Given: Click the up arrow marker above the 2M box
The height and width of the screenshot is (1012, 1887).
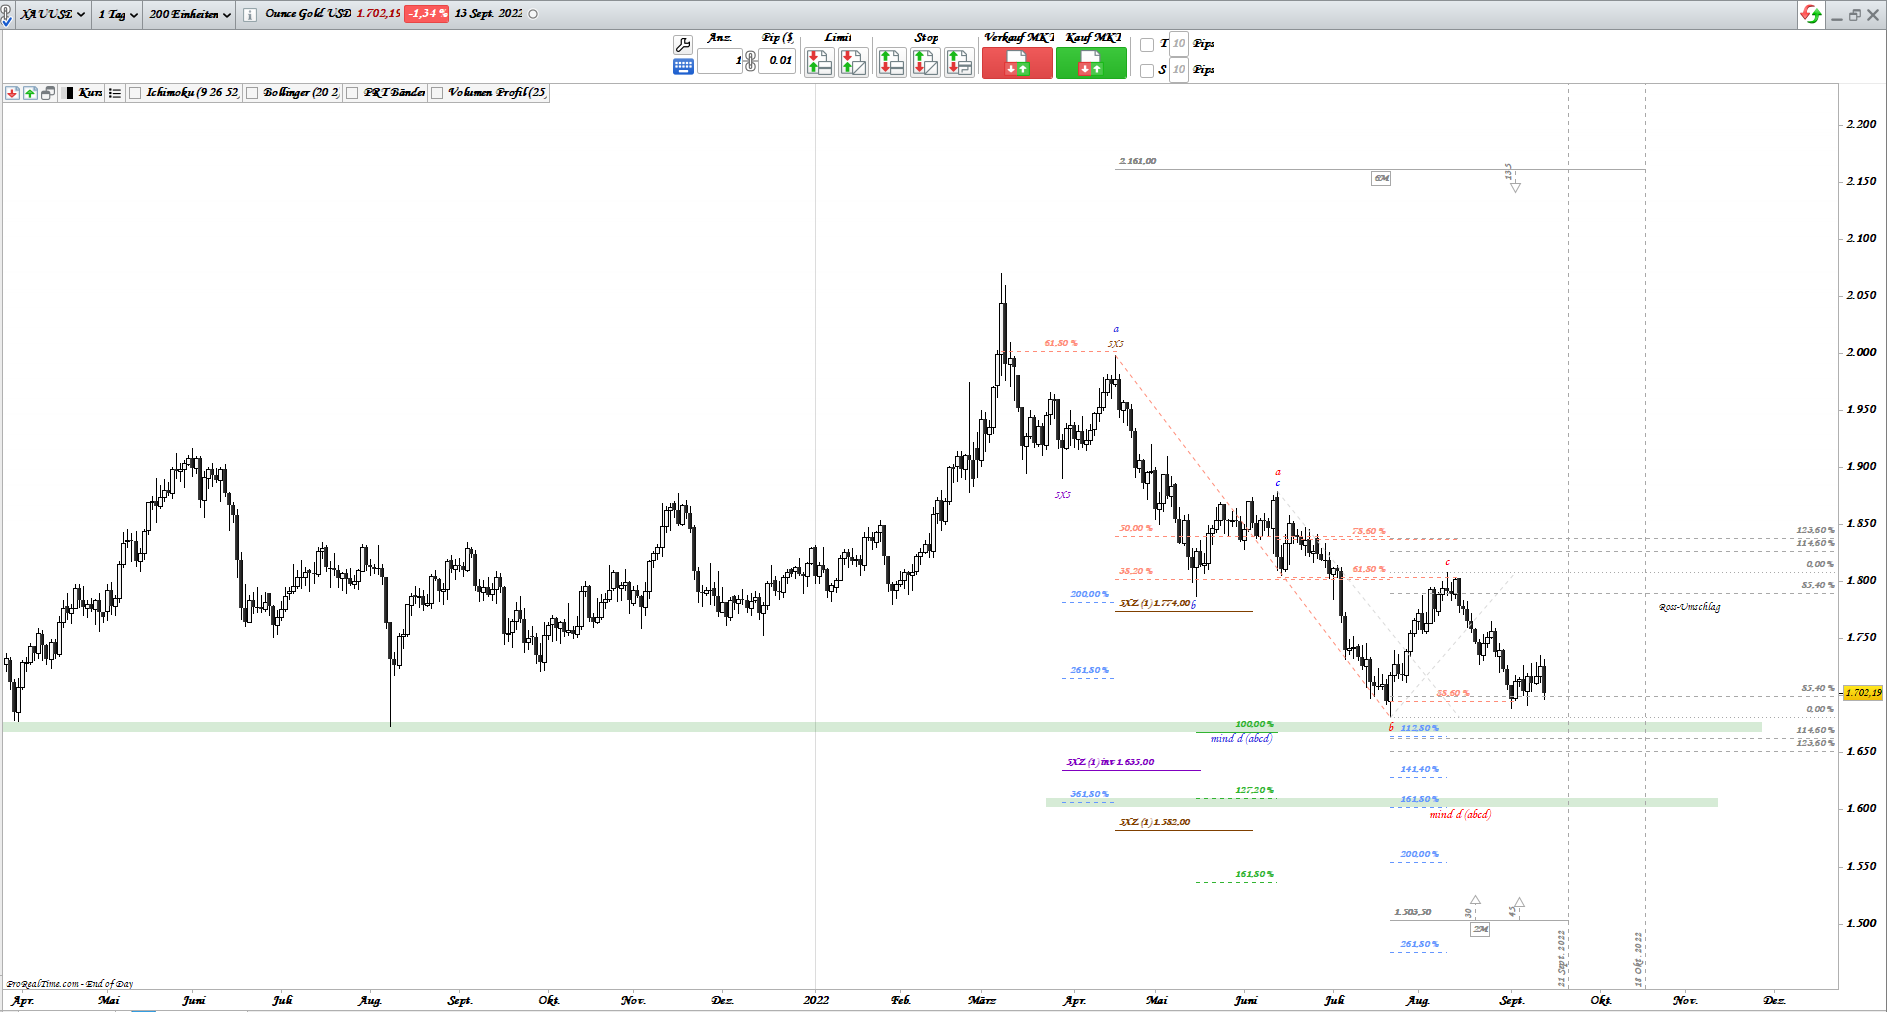Looking at the screenshot, I should pyautogui.click(x=1475, y=900).
